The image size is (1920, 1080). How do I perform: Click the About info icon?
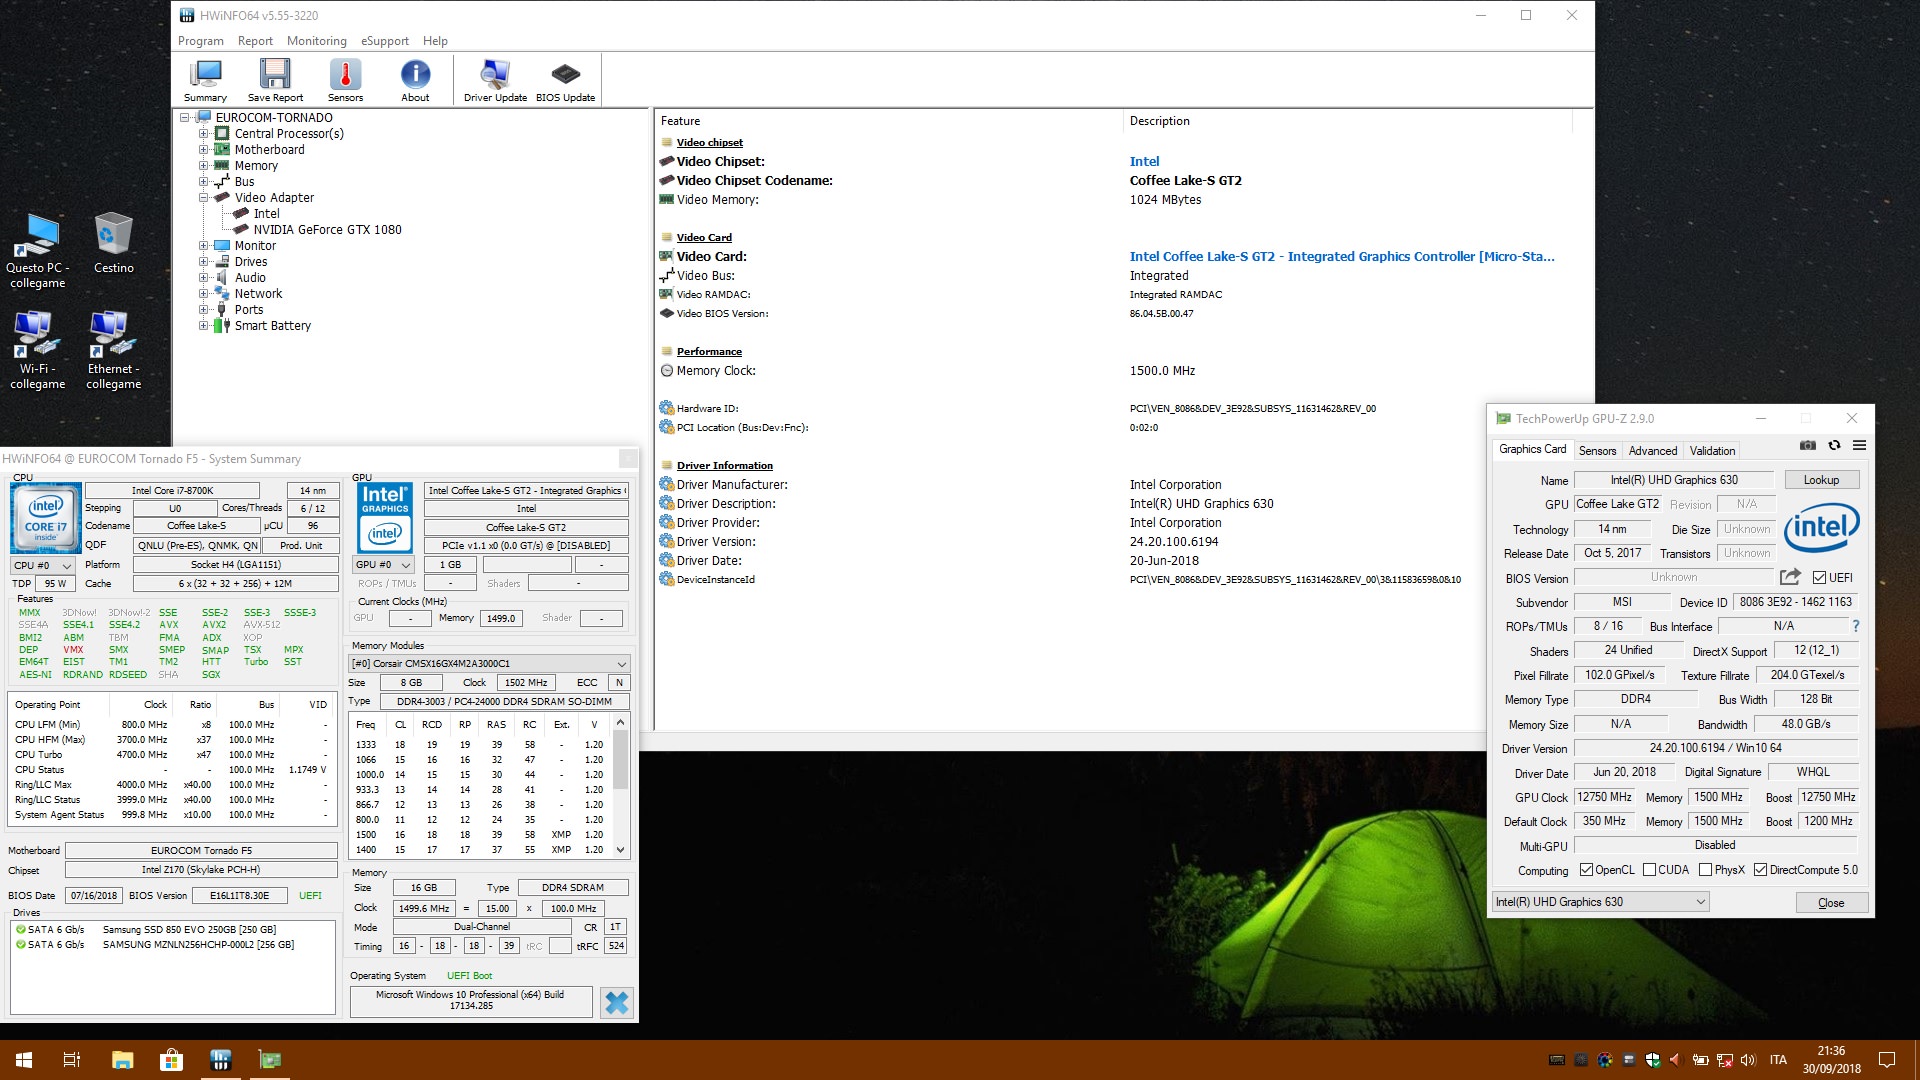(415, 80)
